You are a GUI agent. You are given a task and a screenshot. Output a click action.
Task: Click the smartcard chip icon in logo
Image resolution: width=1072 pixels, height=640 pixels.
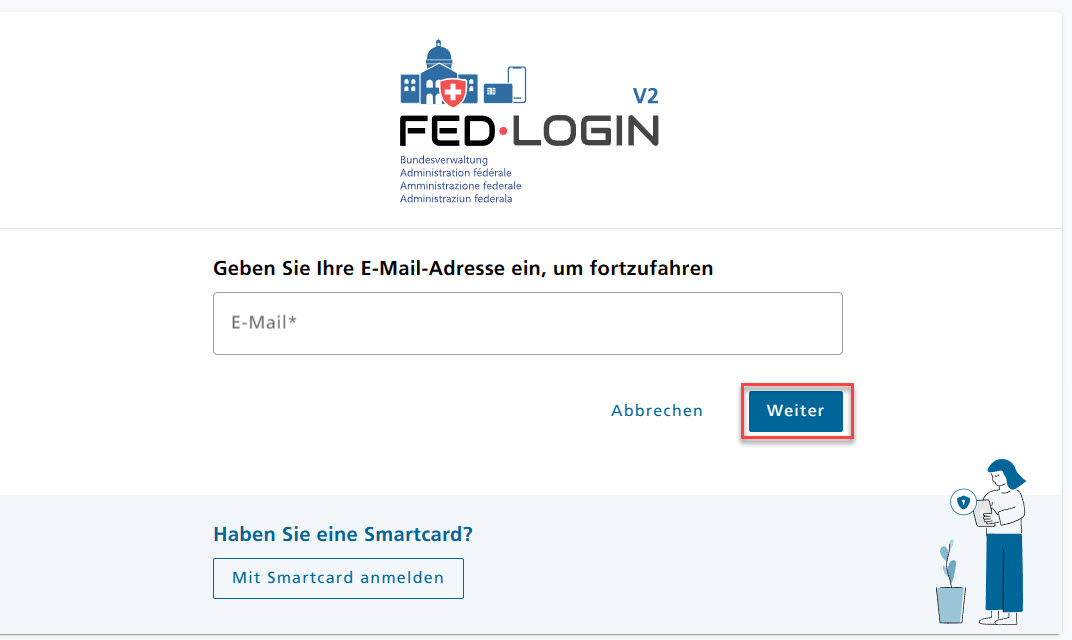click(497, 93)
